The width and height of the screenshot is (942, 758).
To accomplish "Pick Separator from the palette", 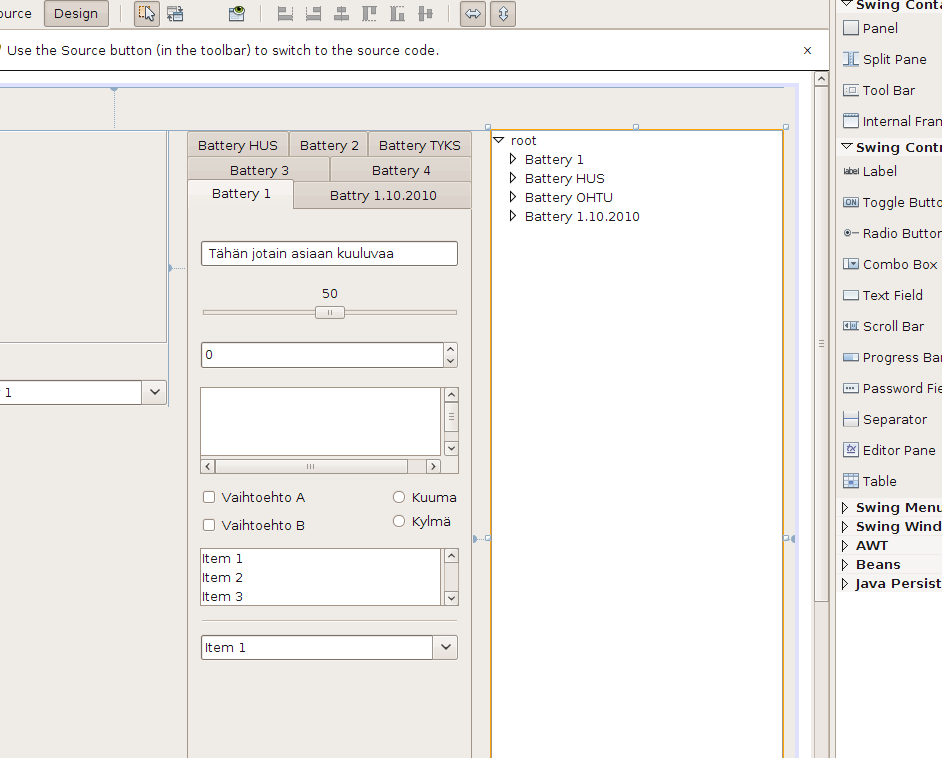I will click(884, 419).
